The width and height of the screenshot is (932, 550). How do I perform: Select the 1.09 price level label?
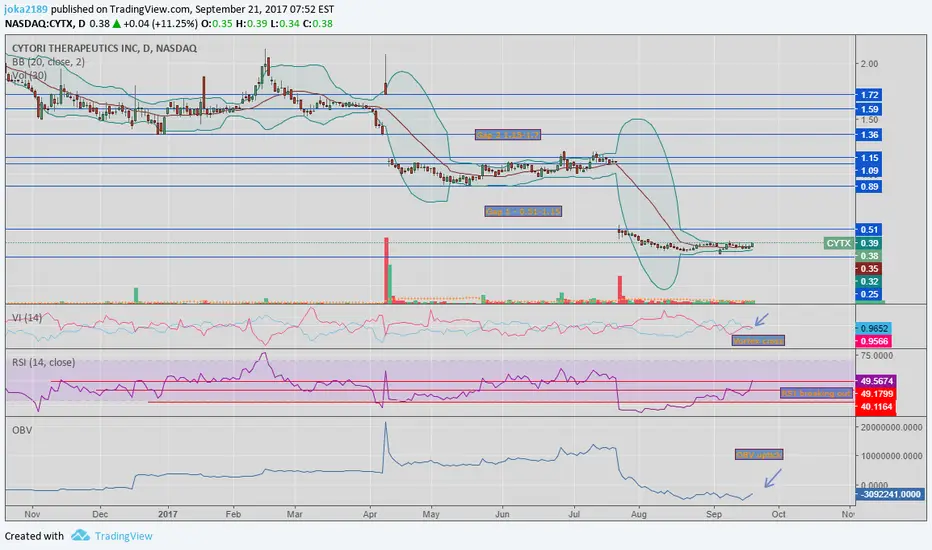869,171
